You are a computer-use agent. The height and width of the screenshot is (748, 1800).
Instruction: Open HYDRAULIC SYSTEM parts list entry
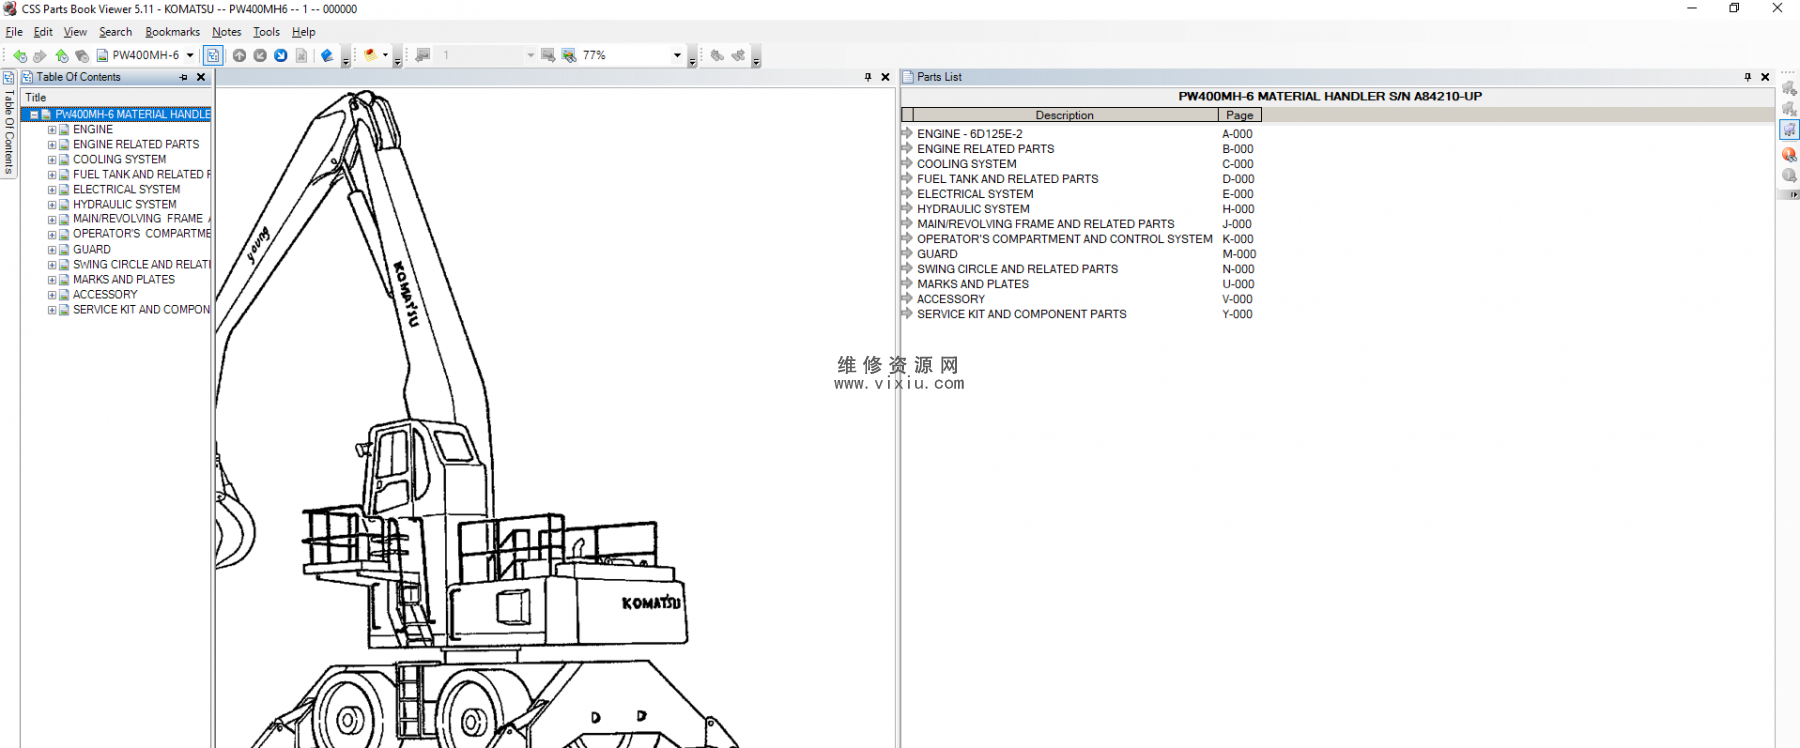pos(973,209)
